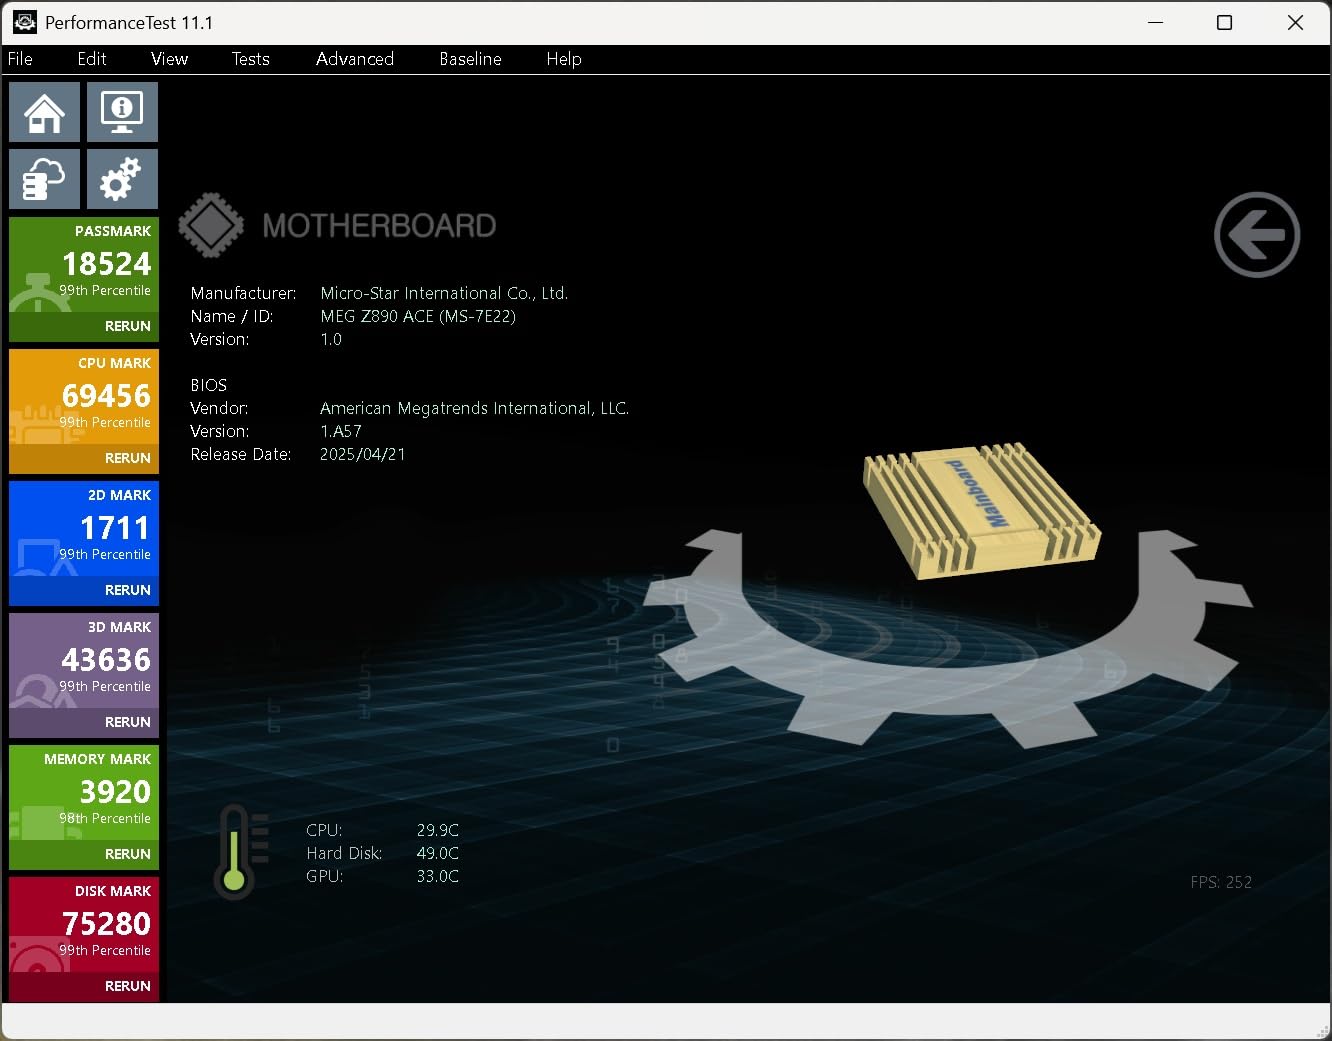This screenshot has height=1041, width=1332.
Task: Click the PASSMARK tile title
Action: click(x=113, y=231)
